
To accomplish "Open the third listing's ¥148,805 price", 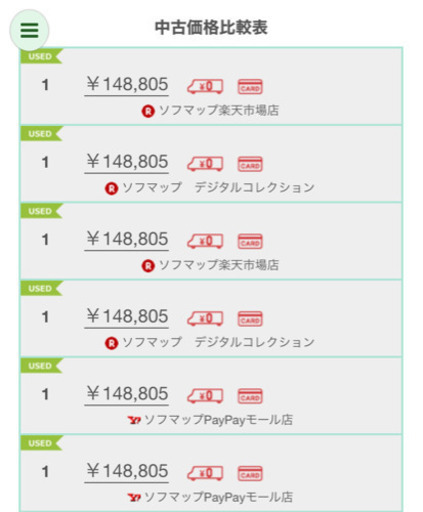I will point(127,239).
